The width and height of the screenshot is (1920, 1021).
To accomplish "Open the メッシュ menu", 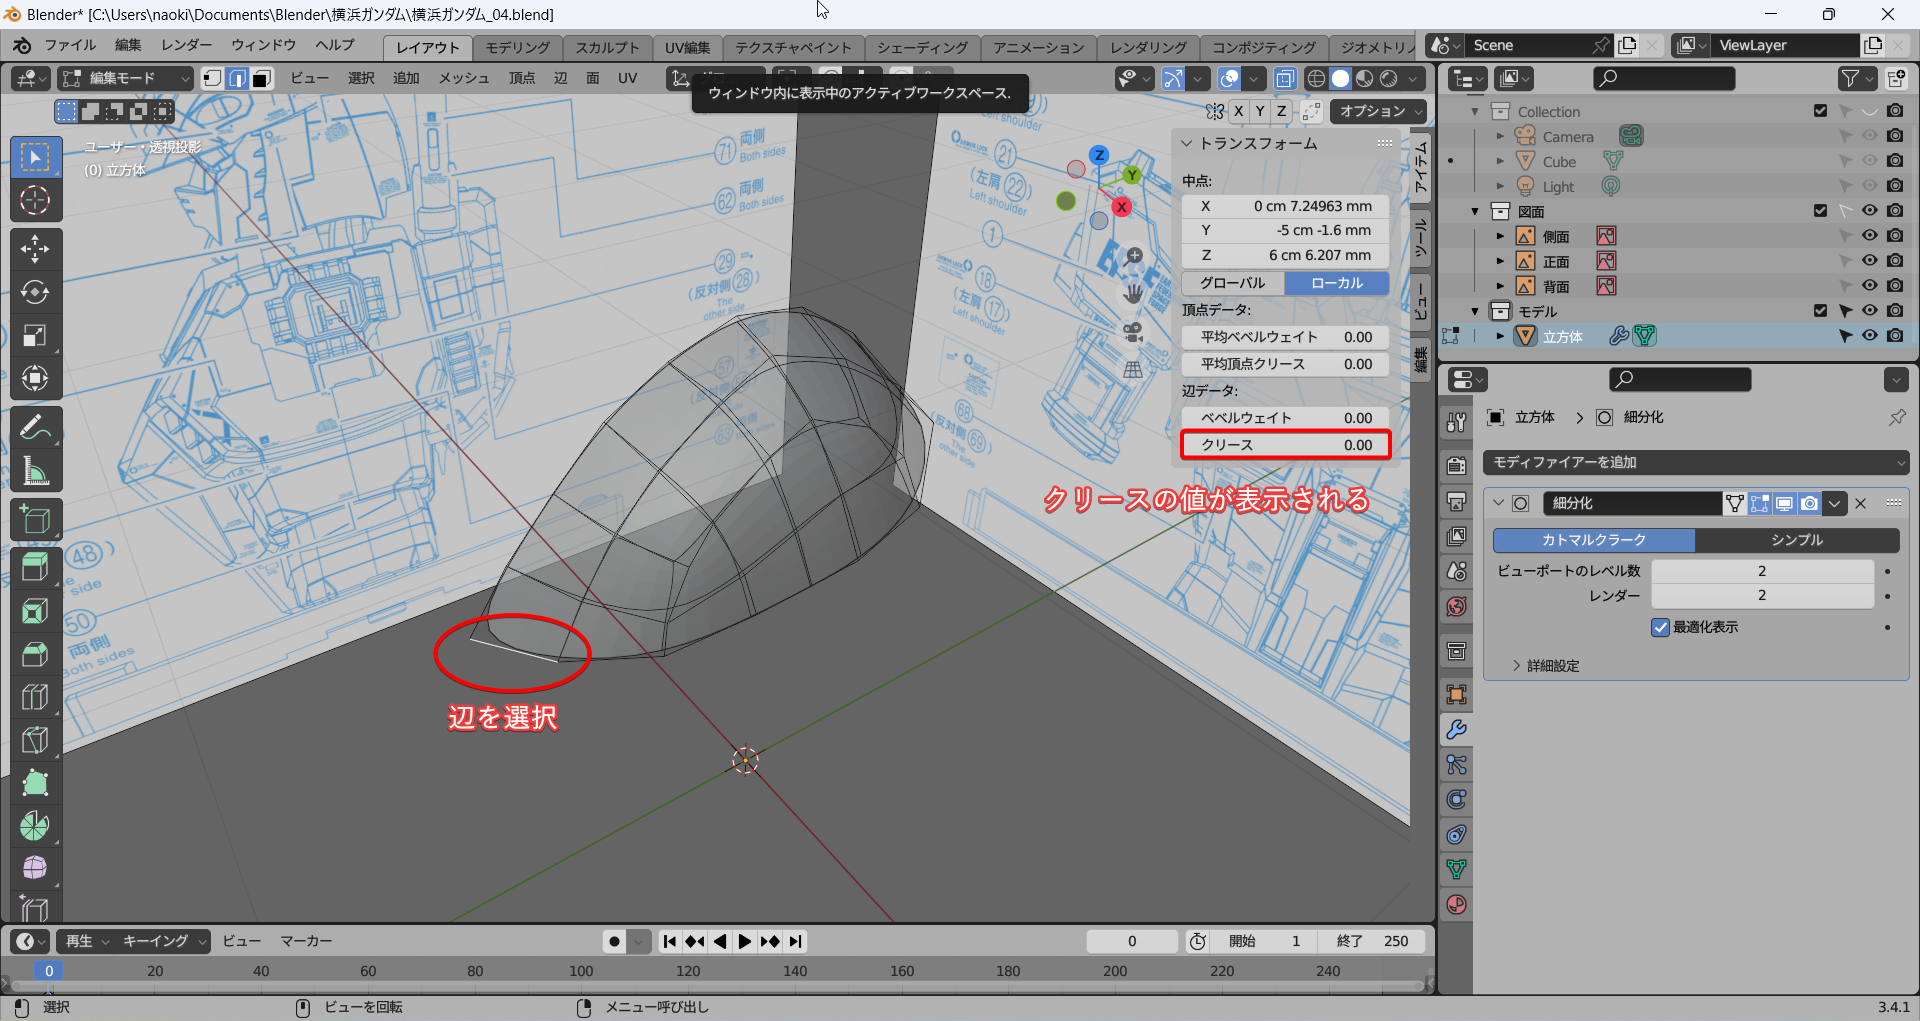I will (x=464, y=78).
